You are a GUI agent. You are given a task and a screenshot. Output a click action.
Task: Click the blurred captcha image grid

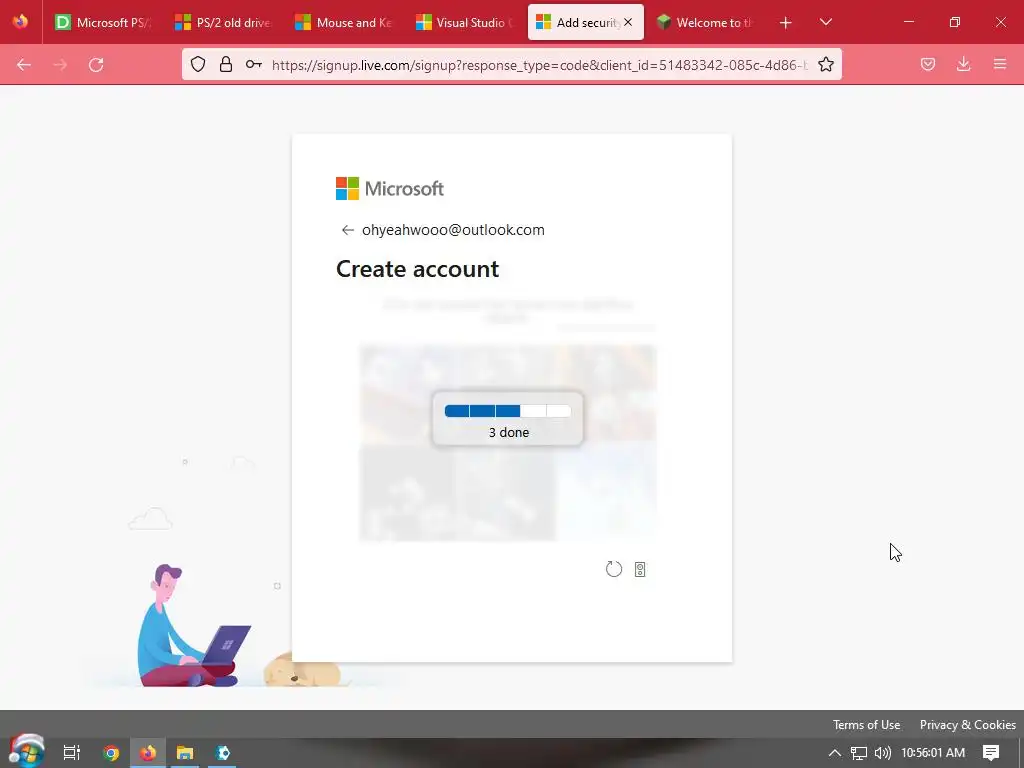(507, 443)
